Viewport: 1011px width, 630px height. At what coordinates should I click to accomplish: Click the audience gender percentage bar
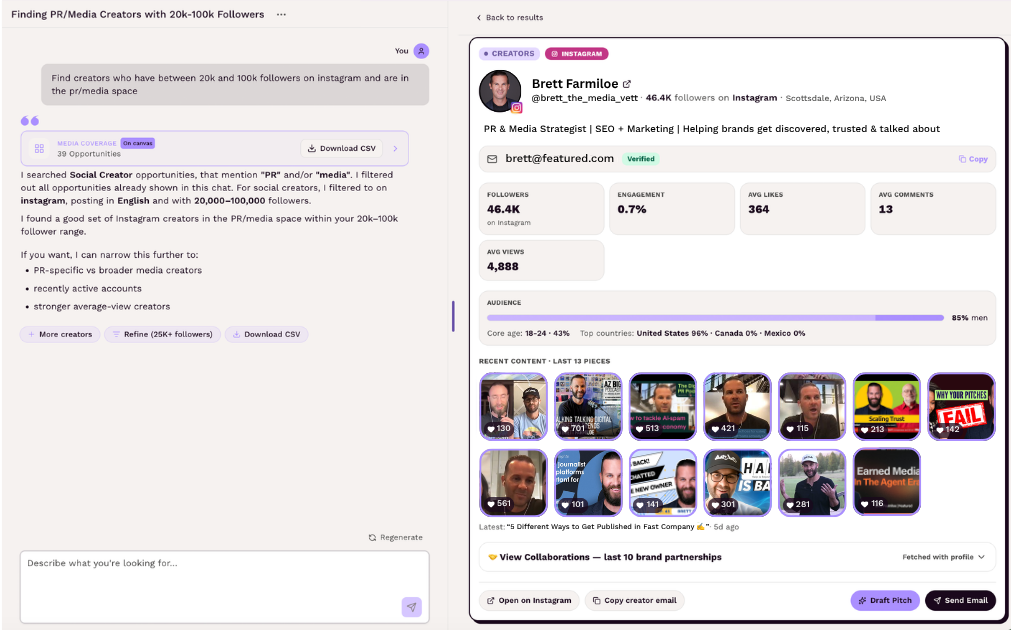pyautogui.click(x=715, y=318)
